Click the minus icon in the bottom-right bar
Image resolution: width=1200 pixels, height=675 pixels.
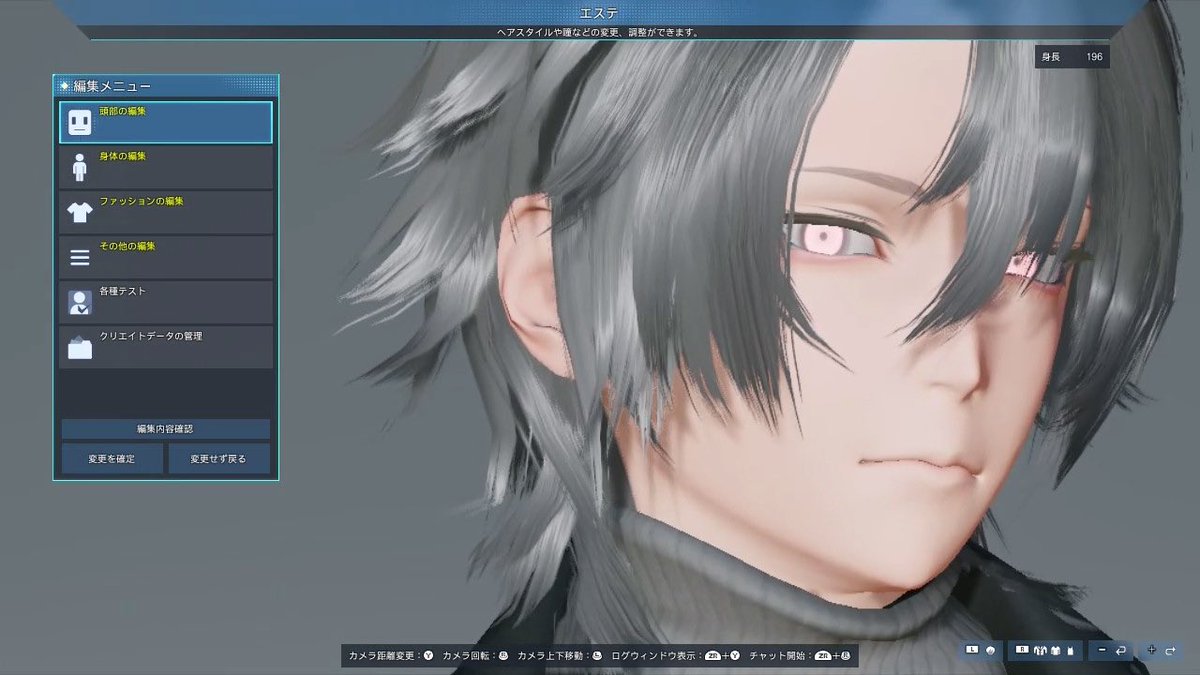click(1102, 650)
